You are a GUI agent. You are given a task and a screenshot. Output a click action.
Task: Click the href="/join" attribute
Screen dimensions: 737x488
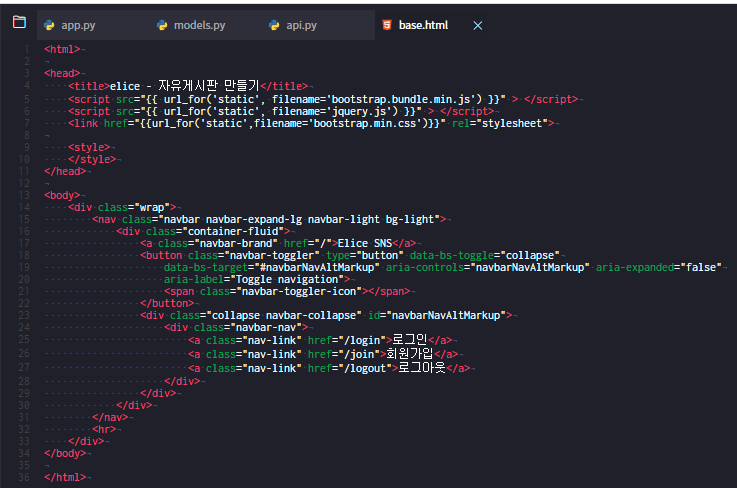[344, 354]
